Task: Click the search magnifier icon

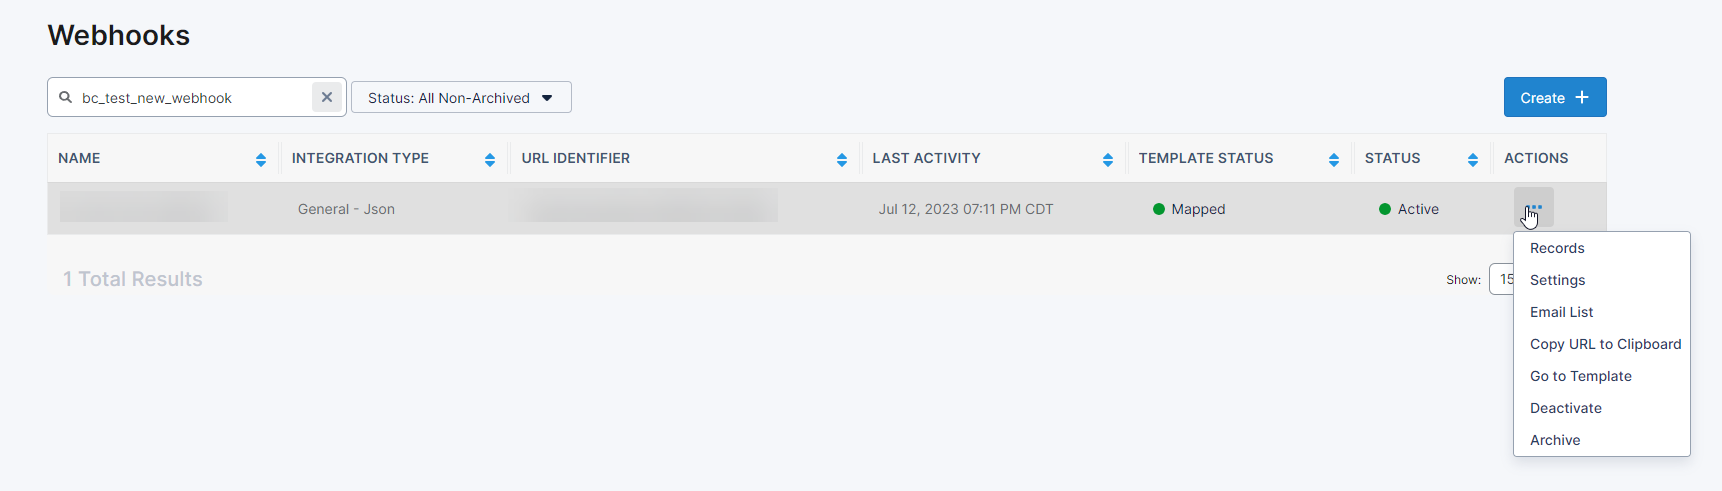Action: click(66, 97)
